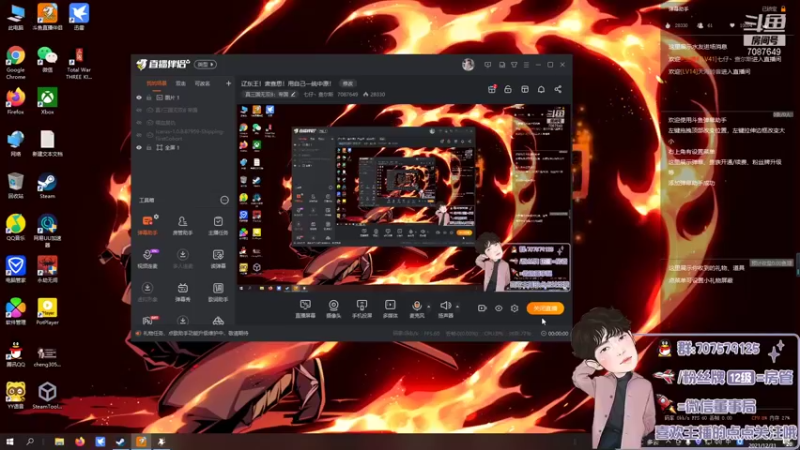Viewport: 800px width, 450px height.
Task: Collapse the 工具箱 toolbox section
Action: click(x=224, y=200)
